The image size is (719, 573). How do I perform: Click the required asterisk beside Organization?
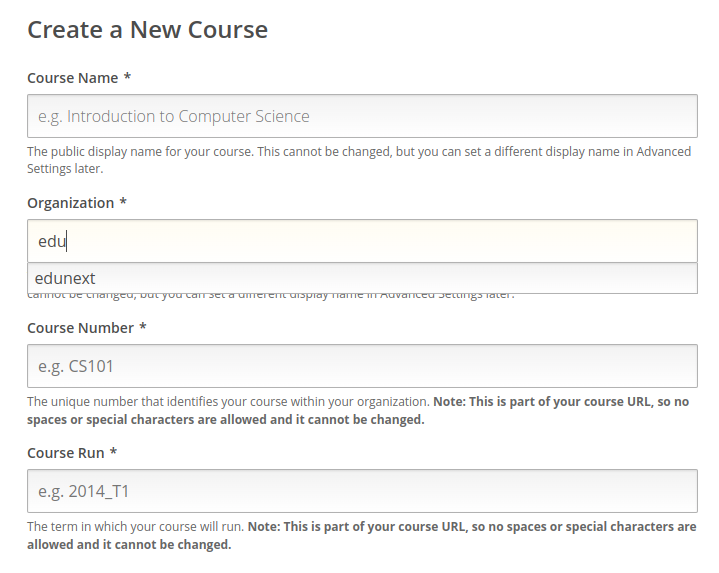tap(123, 203)
